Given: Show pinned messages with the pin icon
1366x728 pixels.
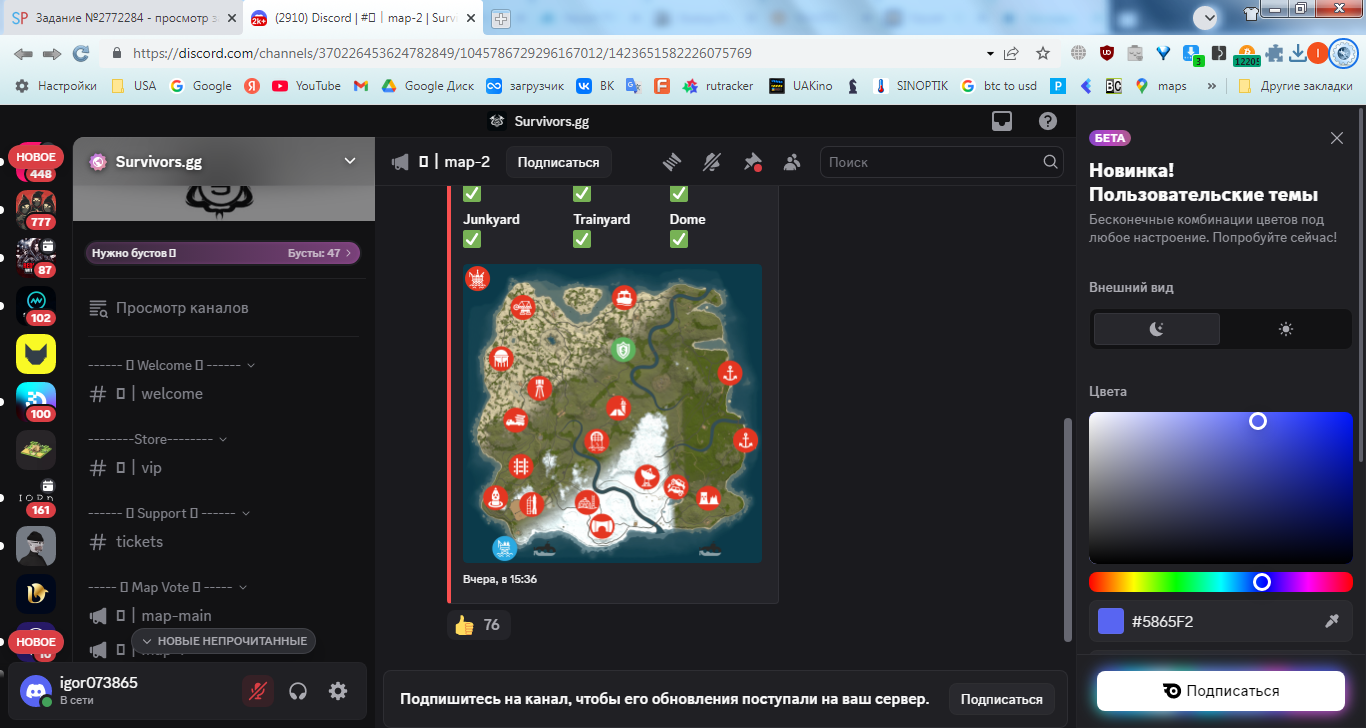Looking at the screenshot, I should point(752,162).
